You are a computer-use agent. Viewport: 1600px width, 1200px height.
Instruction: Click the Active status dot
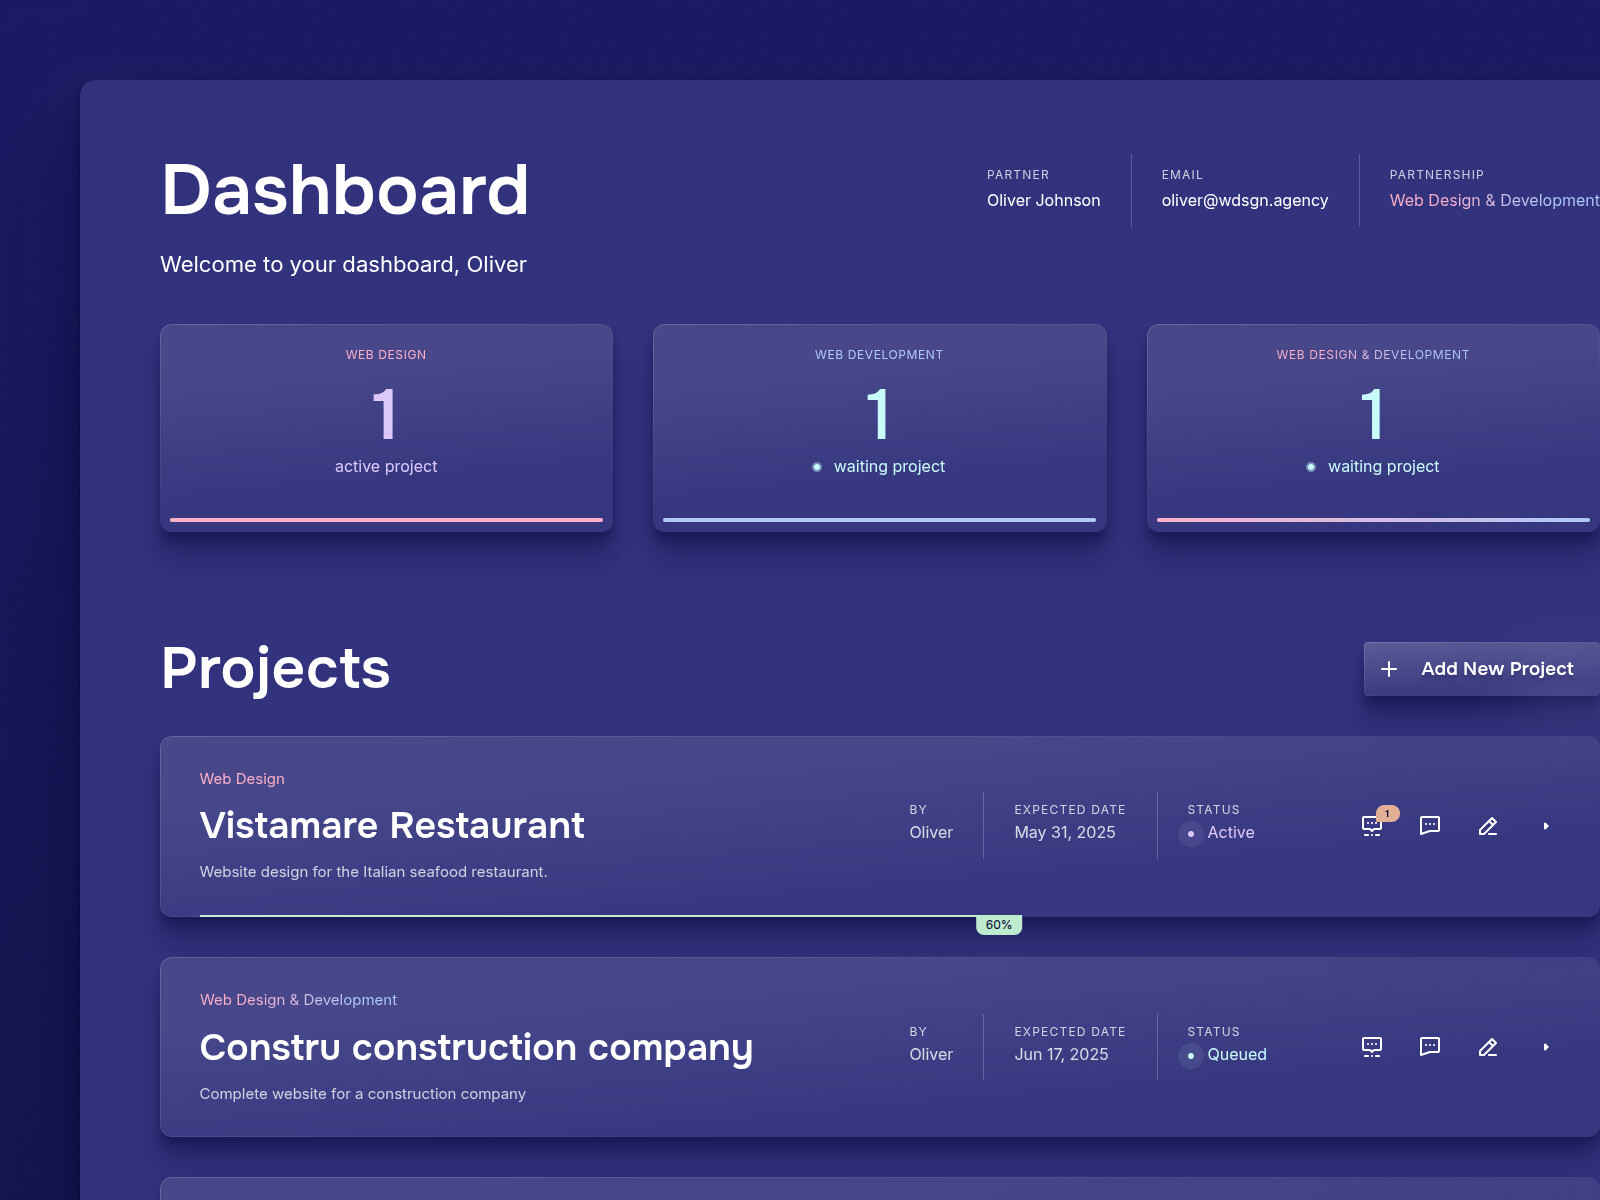[1190, 833]
